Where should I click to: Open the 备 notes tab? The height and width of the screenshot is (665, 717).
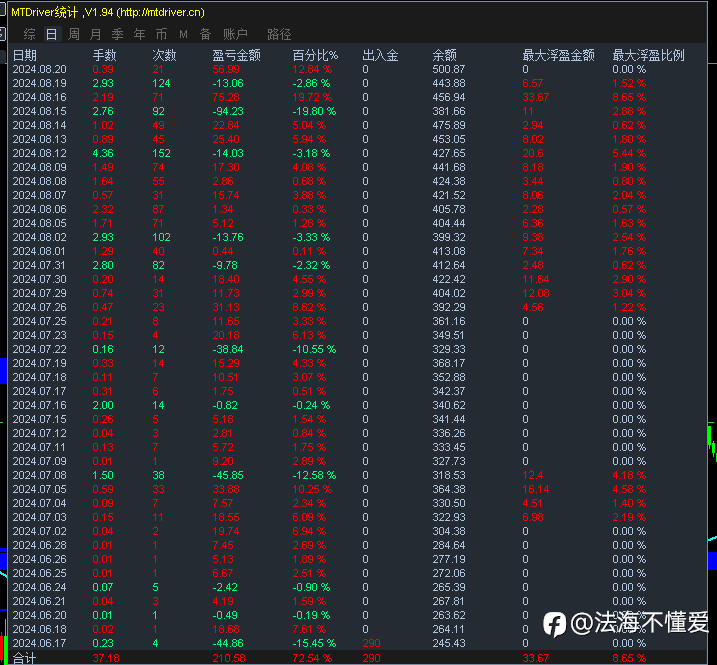205,34
